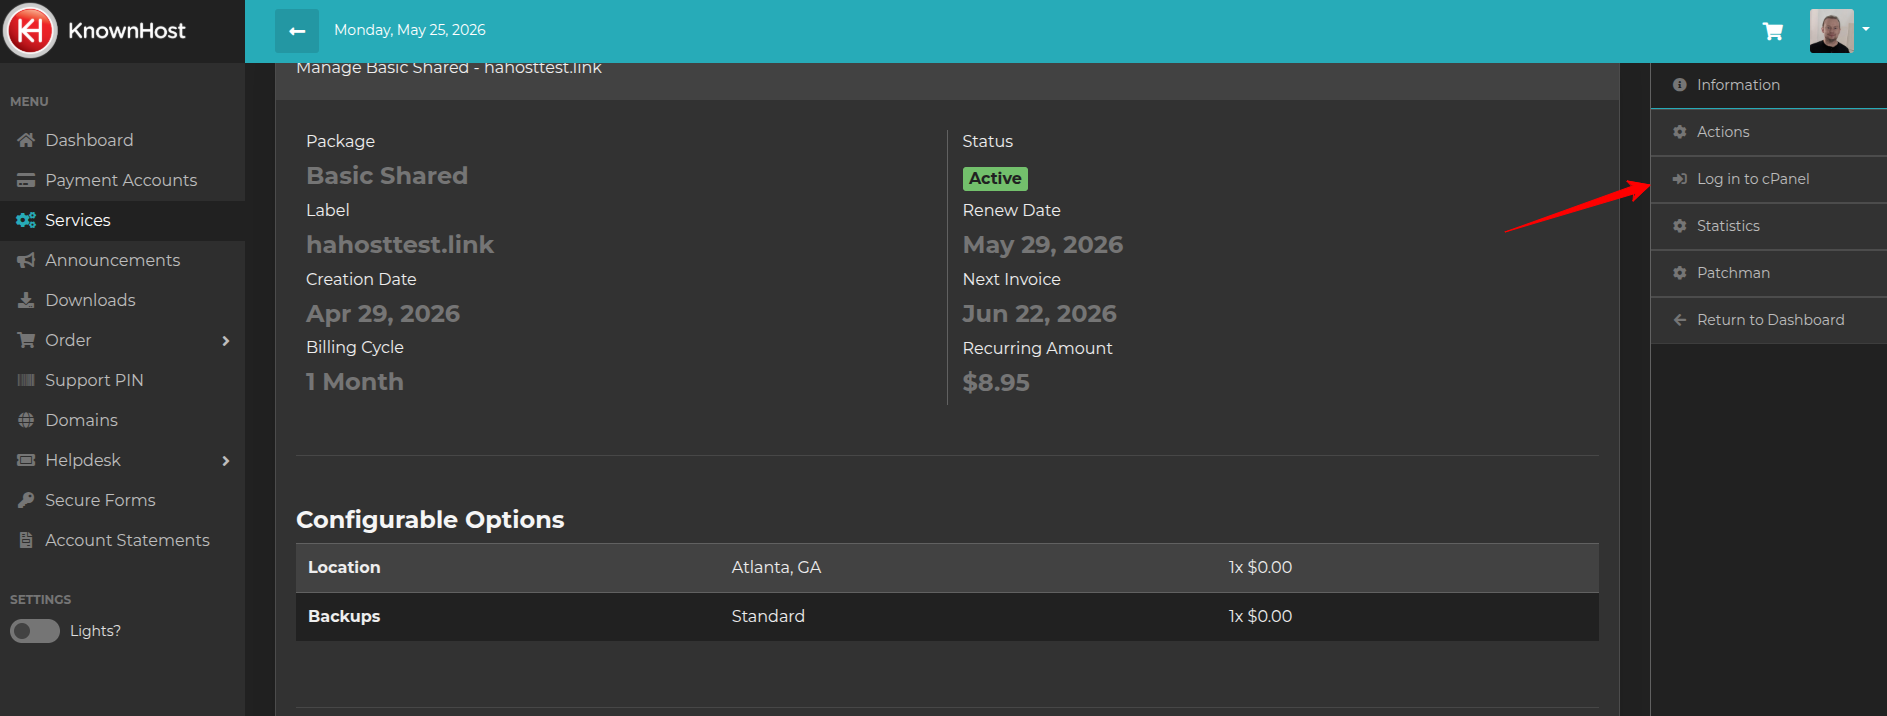The image size is (1887, 716).
Task: Open Secure Forms
Action: click(122, 500)
